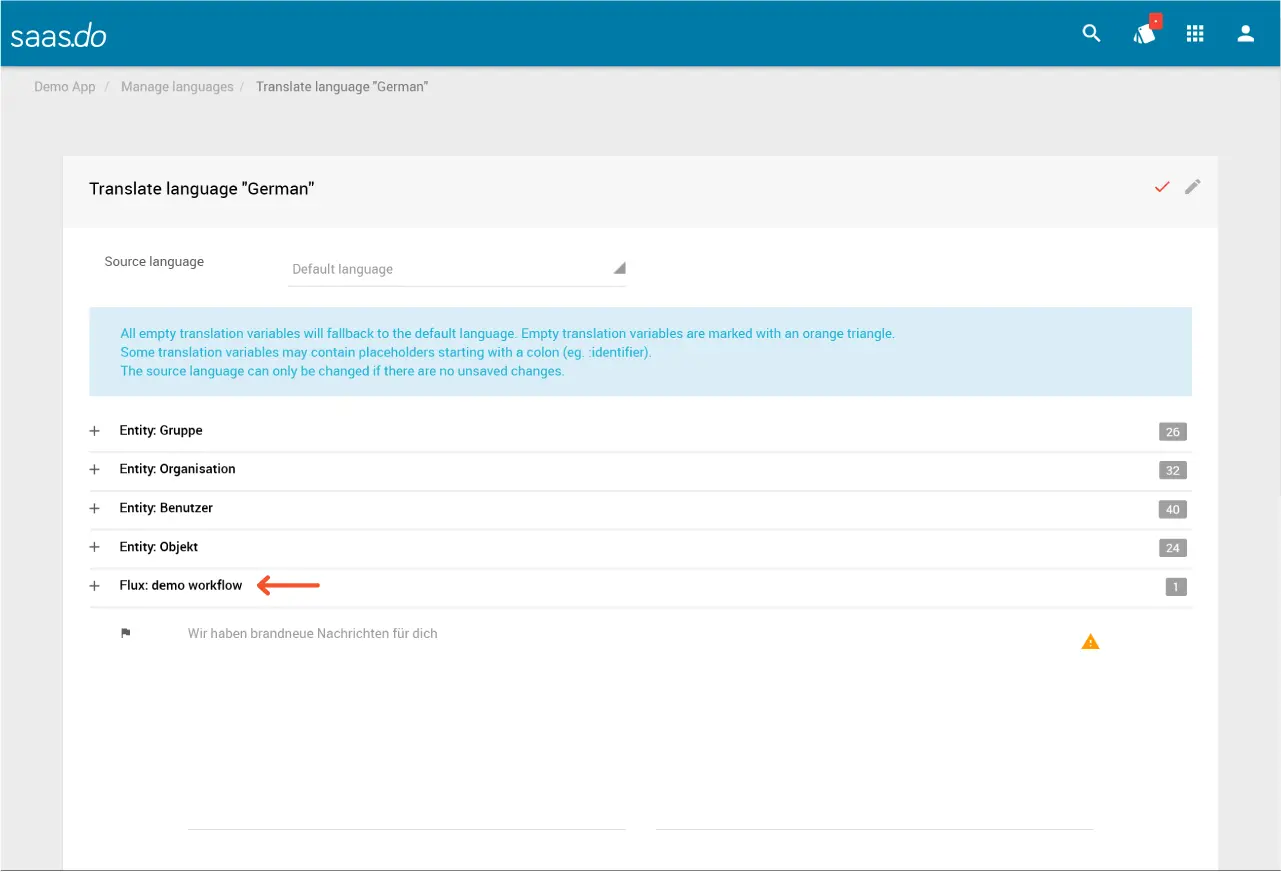The image size is (1281, 872).
Task: Open the user profile icon
Action: pyautogui.click(x=1245, y=34)
